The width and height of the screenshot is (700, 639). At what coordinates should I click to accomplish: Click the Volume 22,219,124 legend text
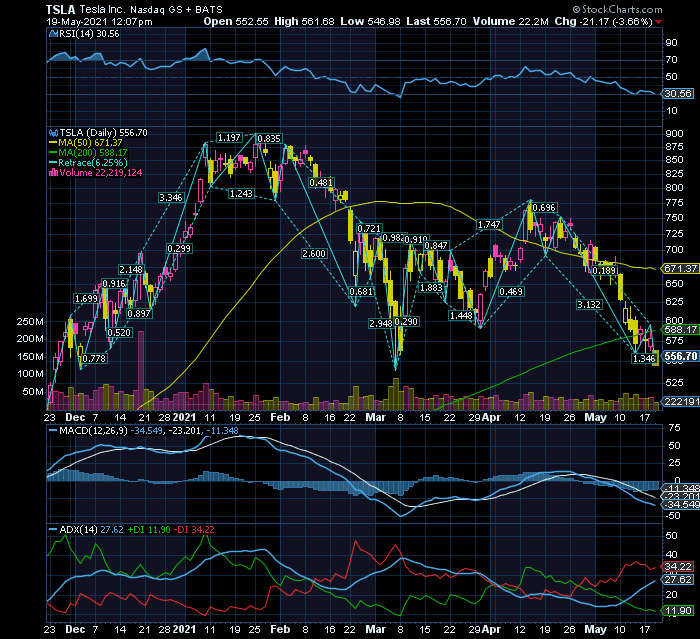101,173
